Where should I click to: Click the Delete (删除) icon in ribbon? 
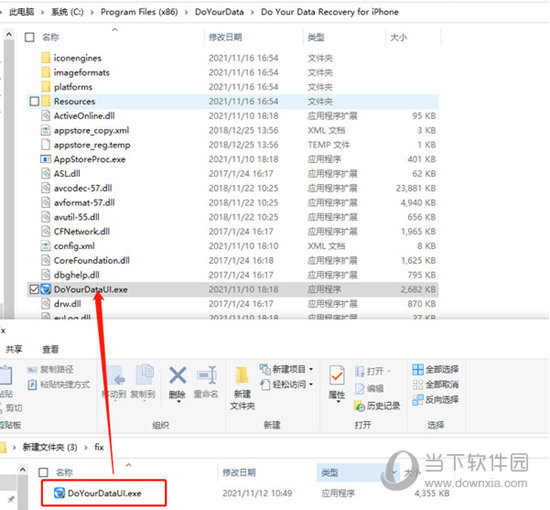tap(177, 375)
